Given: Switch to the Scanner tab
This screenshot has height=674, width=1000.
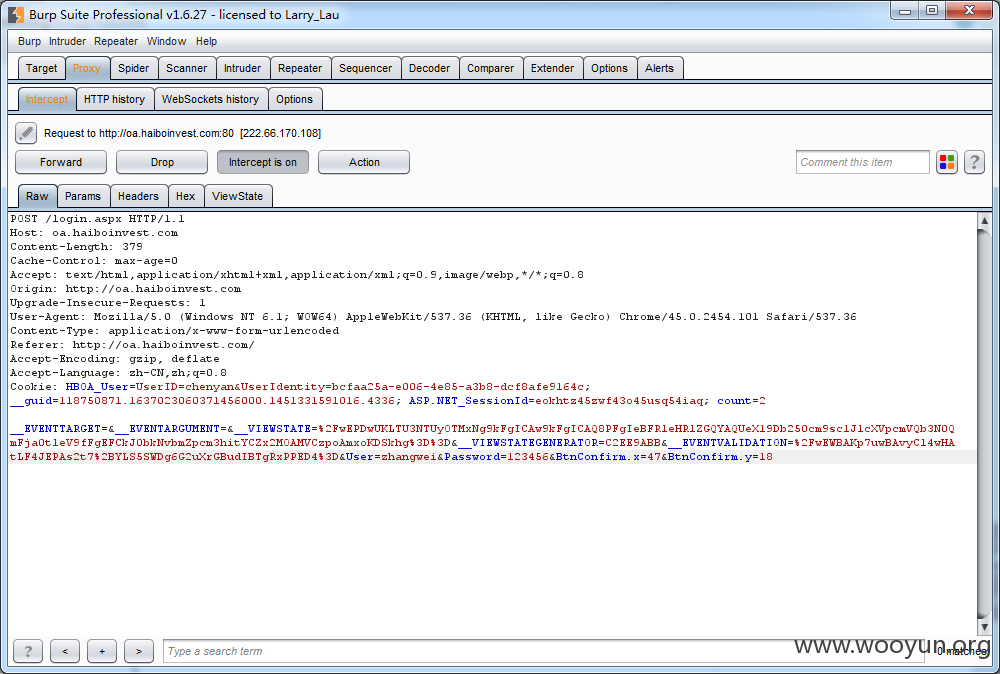Looking at the screenshot, I should tap(186, 68).
